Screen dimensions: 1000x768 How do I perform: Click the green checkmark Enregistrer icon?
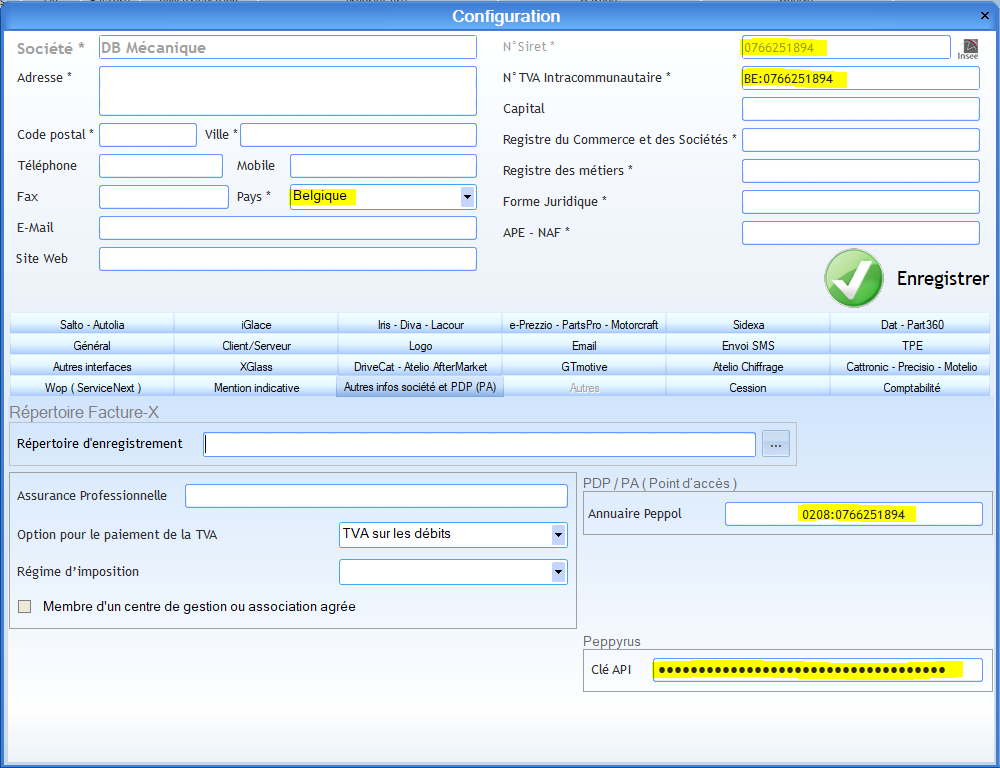point(853,278)
